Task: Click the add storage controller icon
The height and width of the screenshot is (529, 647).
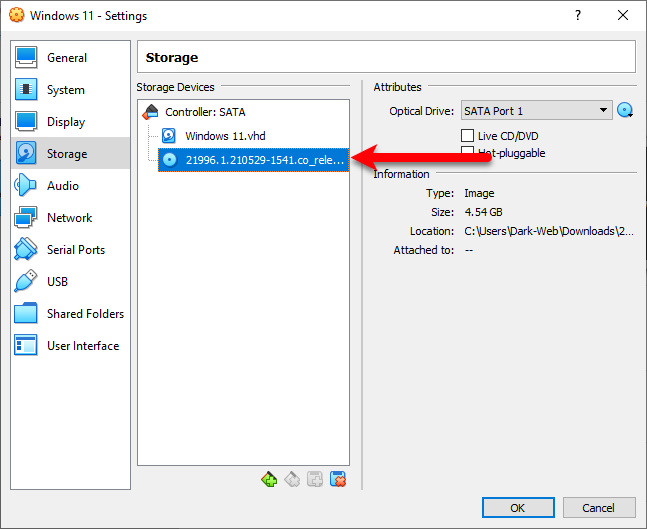Action: click(x=269, y=479)
